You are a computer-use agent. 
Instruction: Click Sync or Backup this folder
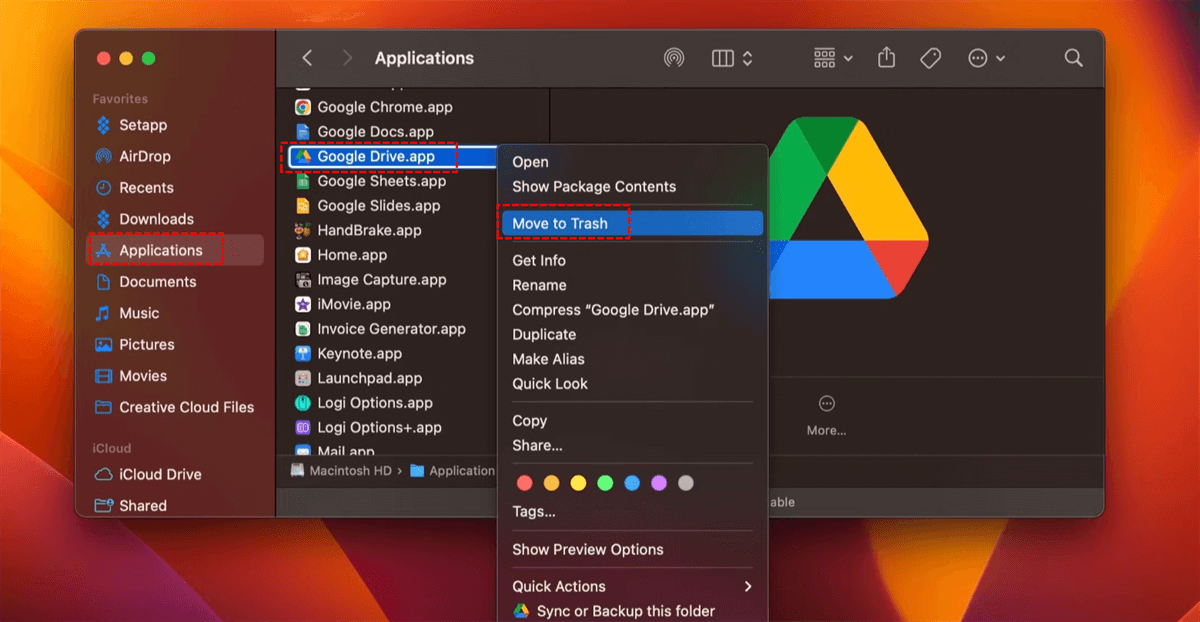pyautogui.click(x=625, y=610)
